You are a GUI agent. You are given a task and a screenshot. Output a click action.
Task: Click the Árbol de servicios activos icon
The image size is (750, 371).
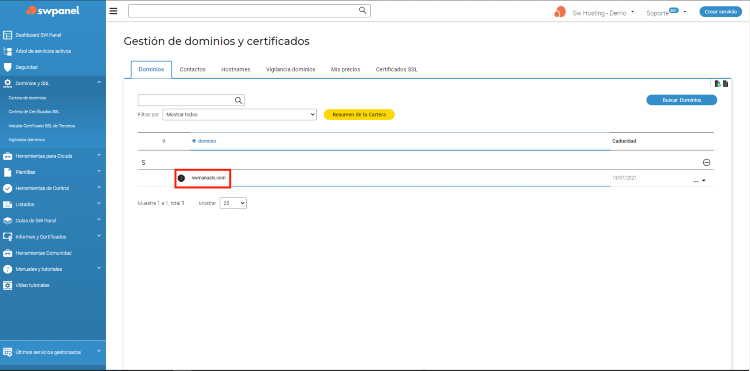pyautogui.click(x=7, y=51)
